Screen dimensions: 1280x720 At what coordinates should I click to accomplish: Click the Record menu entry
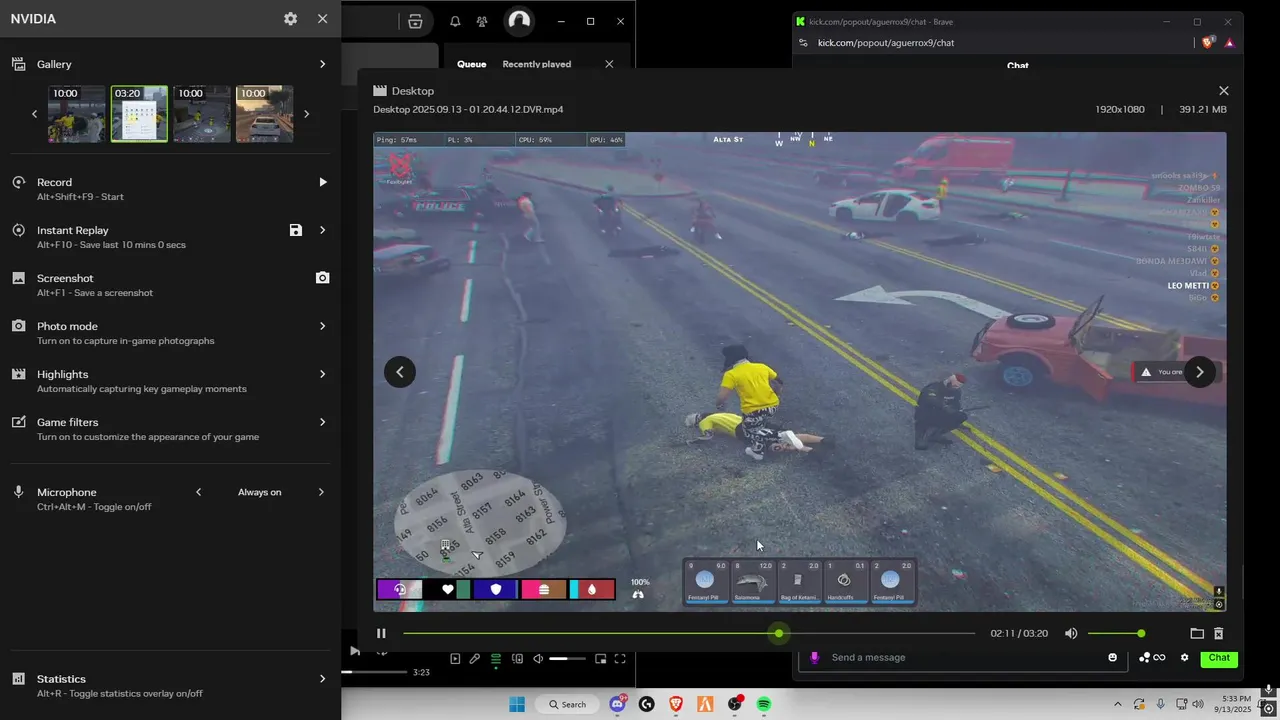pyautogui.click(x=54, y=182)
